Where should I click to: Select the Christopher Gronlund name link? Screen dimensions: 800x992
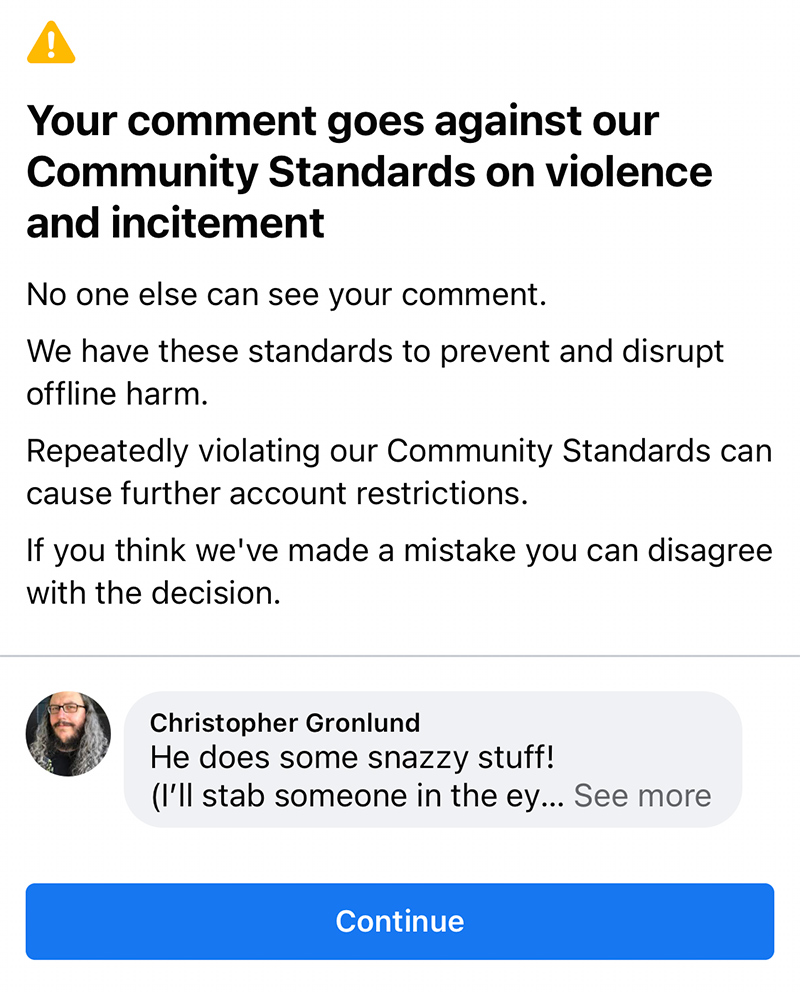click(x=285, y=722)
